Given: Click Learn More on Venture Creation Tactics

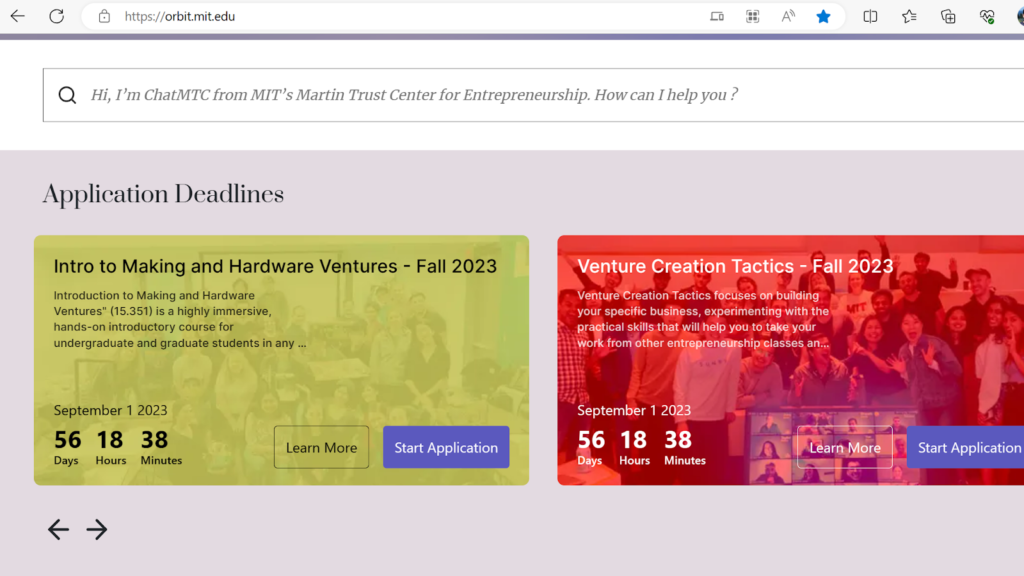Looking at the screenshot, I should point(844,447).
